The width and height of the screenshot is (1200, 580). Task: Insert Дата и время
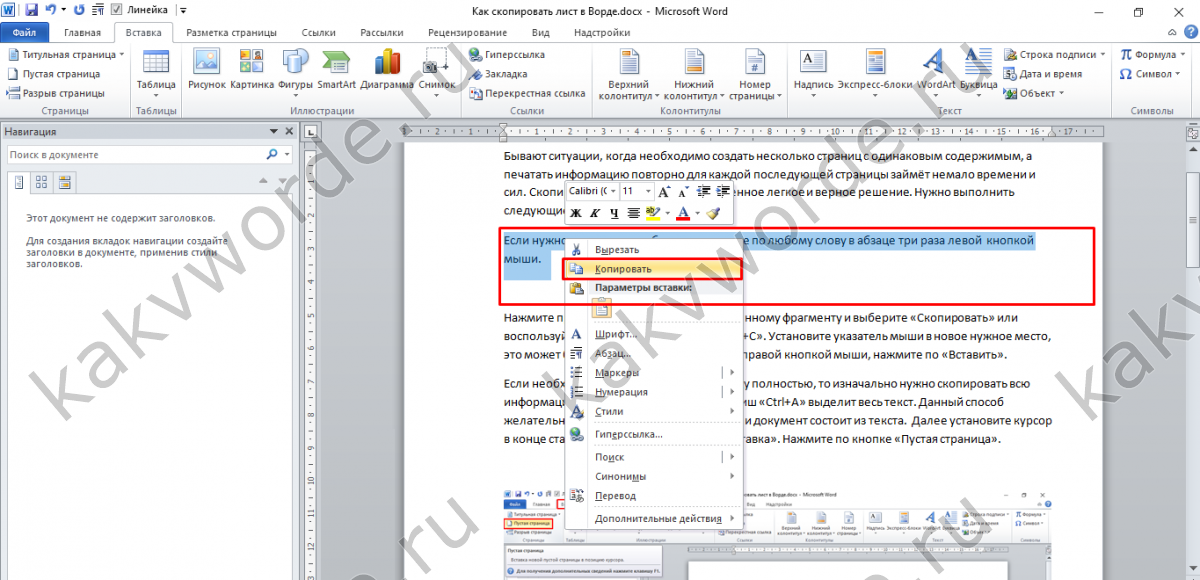[x=1042, y=74]
